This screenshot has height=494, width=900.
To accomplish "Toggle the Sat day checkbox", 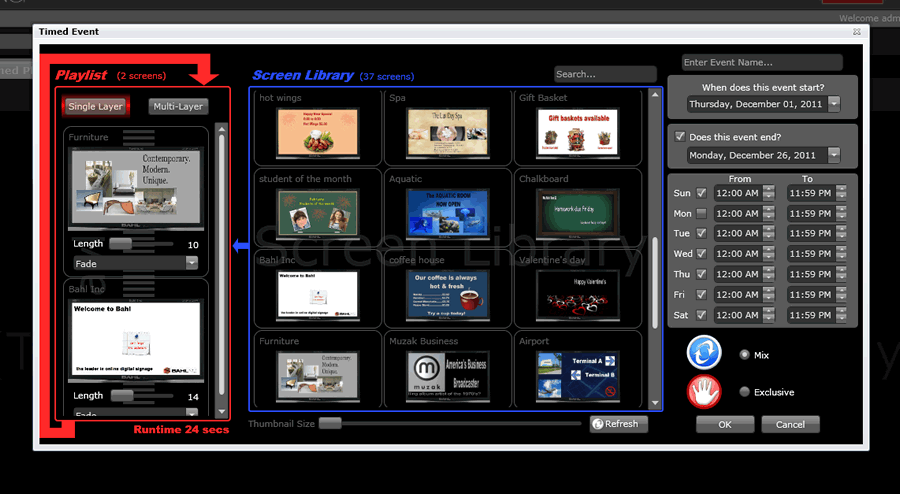I will tap(701, 315).
